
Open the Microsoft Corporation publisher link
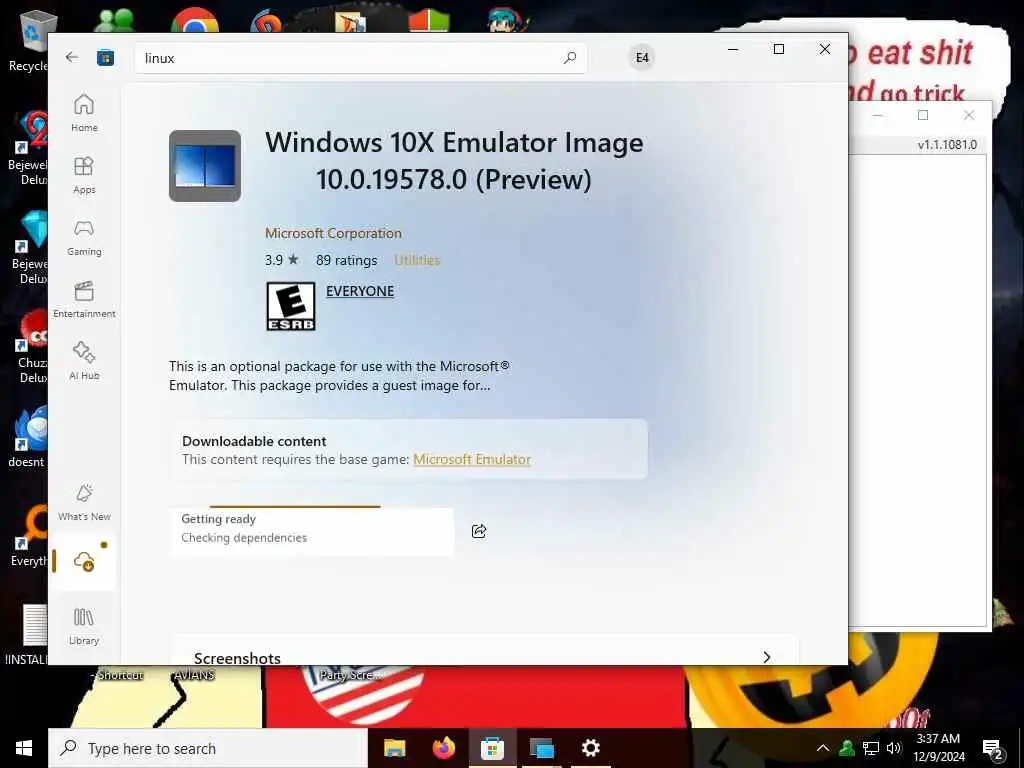333,233
